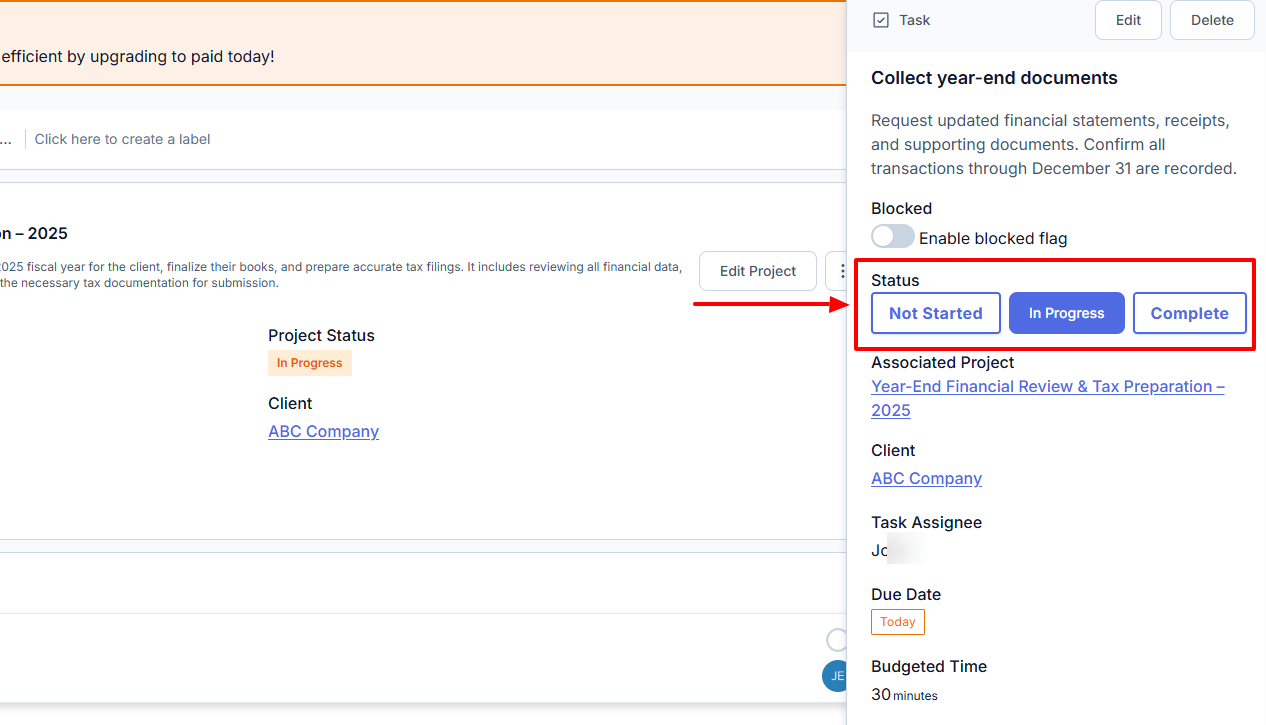Click the Budgeted Time value of 30 minutes
Viewport: 1266px width, 725px height.
pyautogui.click(x=903, y=693)
